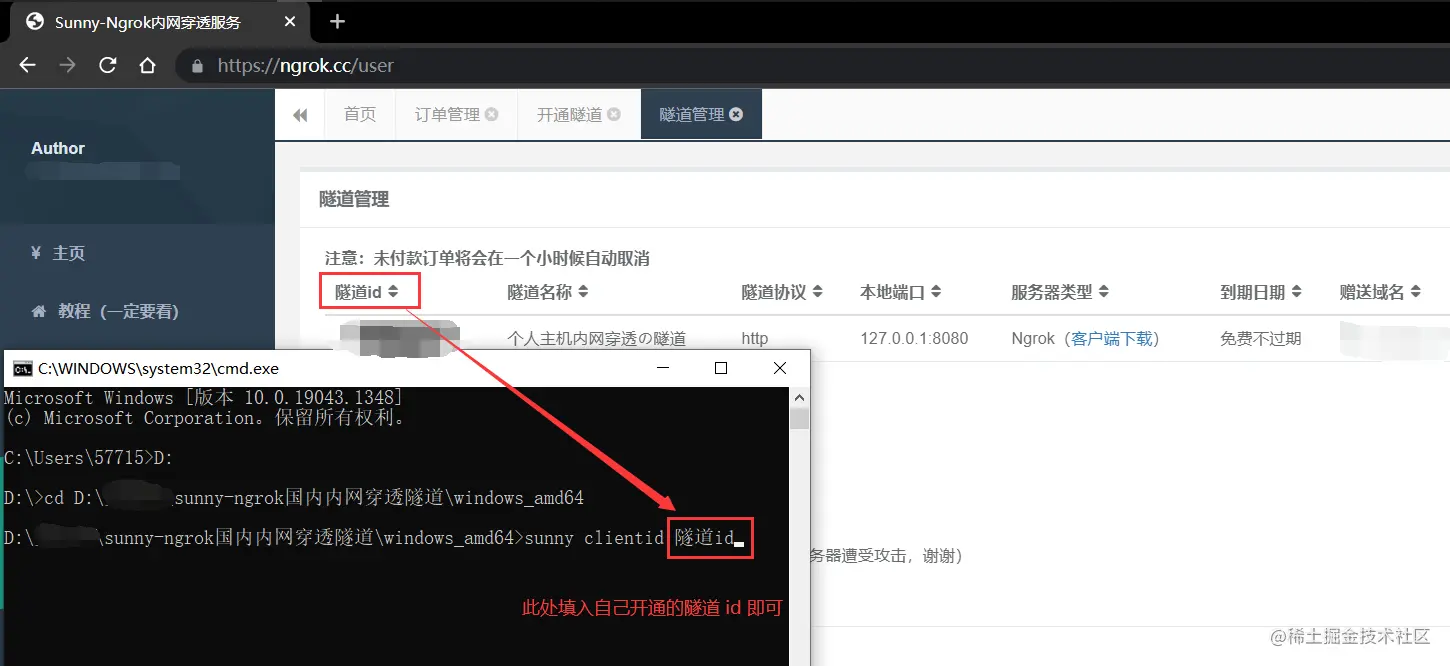Maximize the cmd.exe window
This screenshot has height=666, width=1450.
(x=721, y=368)
